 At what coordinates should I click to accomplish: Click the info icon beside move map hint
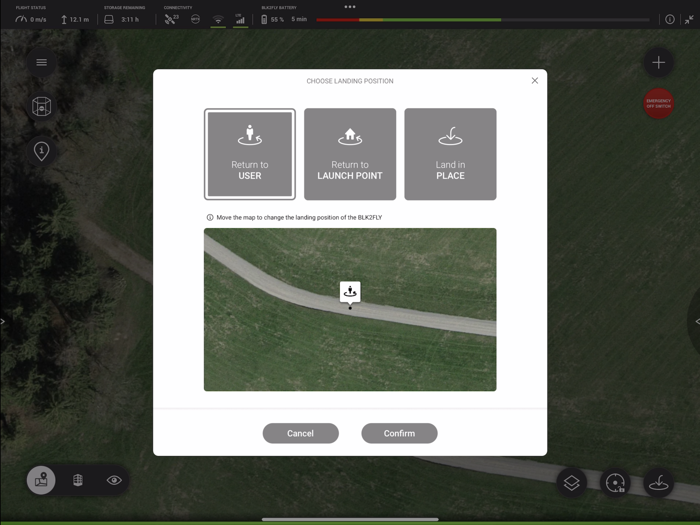coord(210,217)
